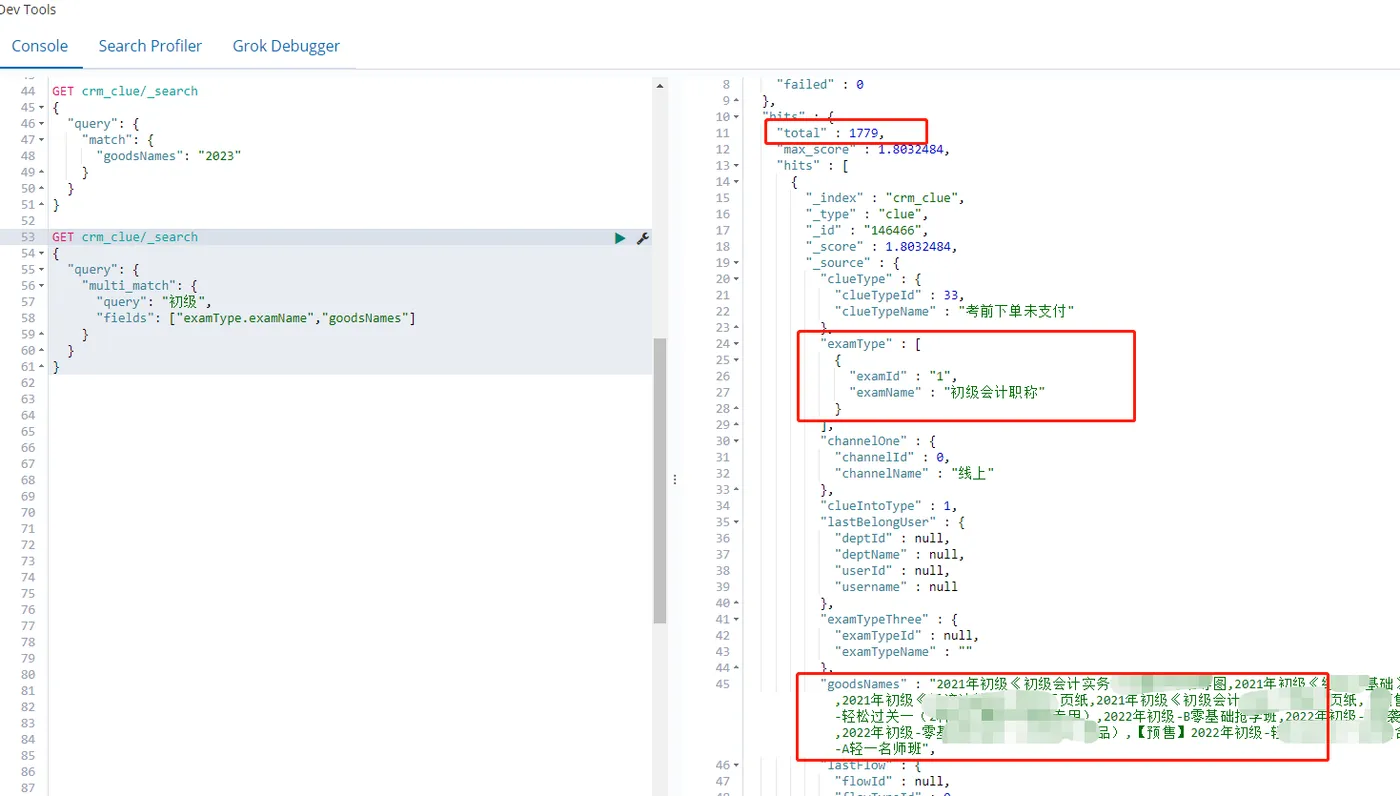The width and height of the screenshot is (1400, 796).
Task: Collapse "_source" at response line 19
Action: point(737,263)
